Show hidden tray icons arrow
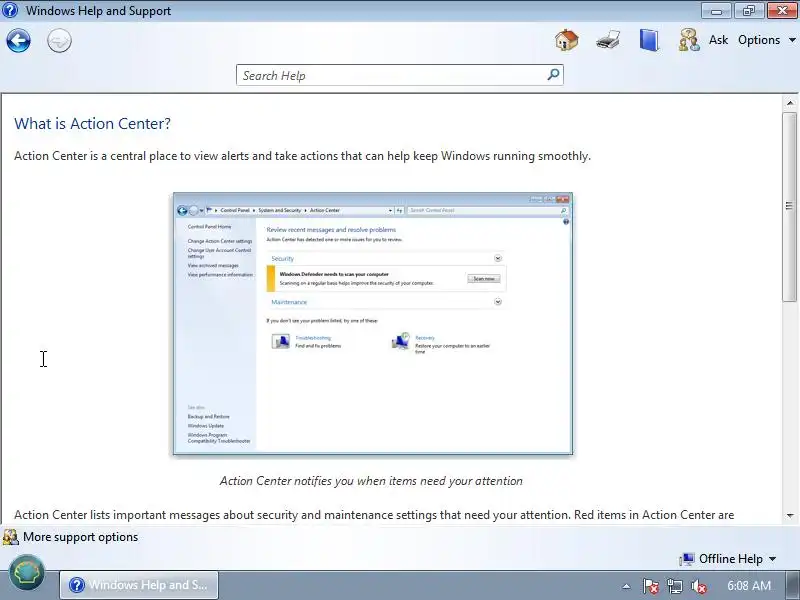800x600 pixels. click(626, 586)
